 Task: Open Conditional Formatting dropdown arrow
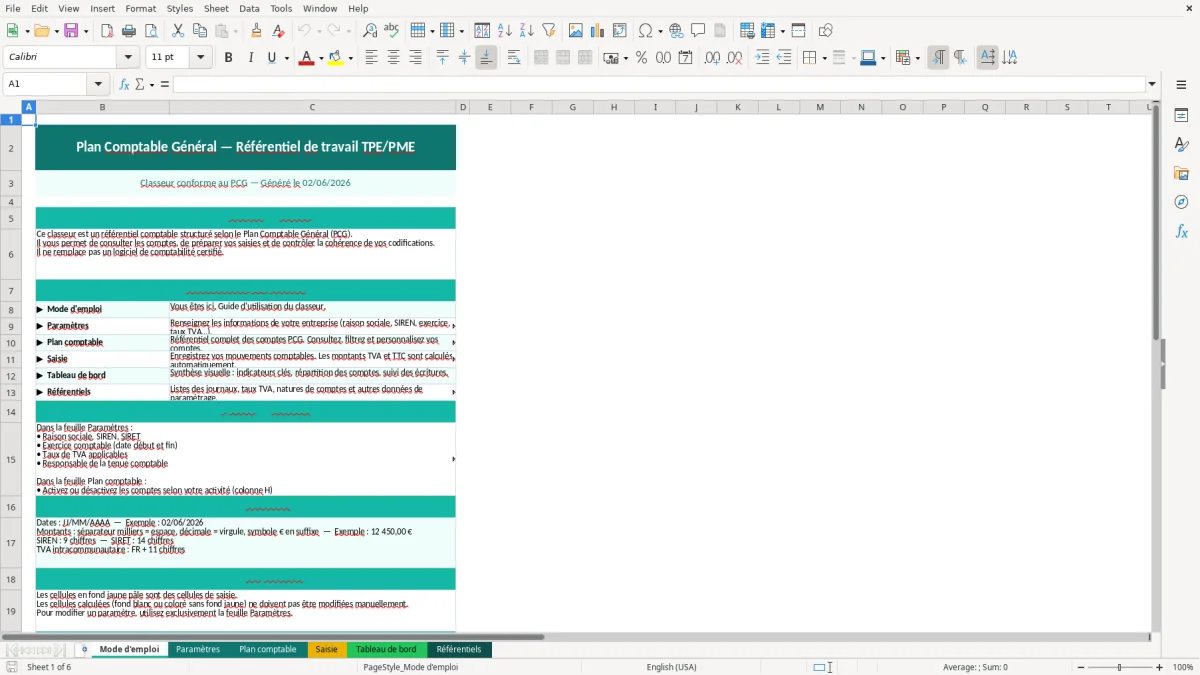(x=917, y=58)
